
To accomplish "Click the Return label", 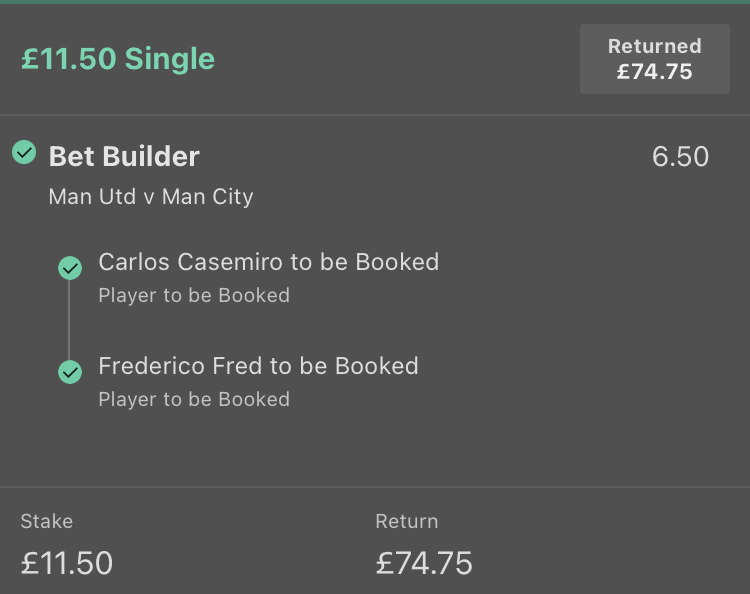I will point(407,521).
